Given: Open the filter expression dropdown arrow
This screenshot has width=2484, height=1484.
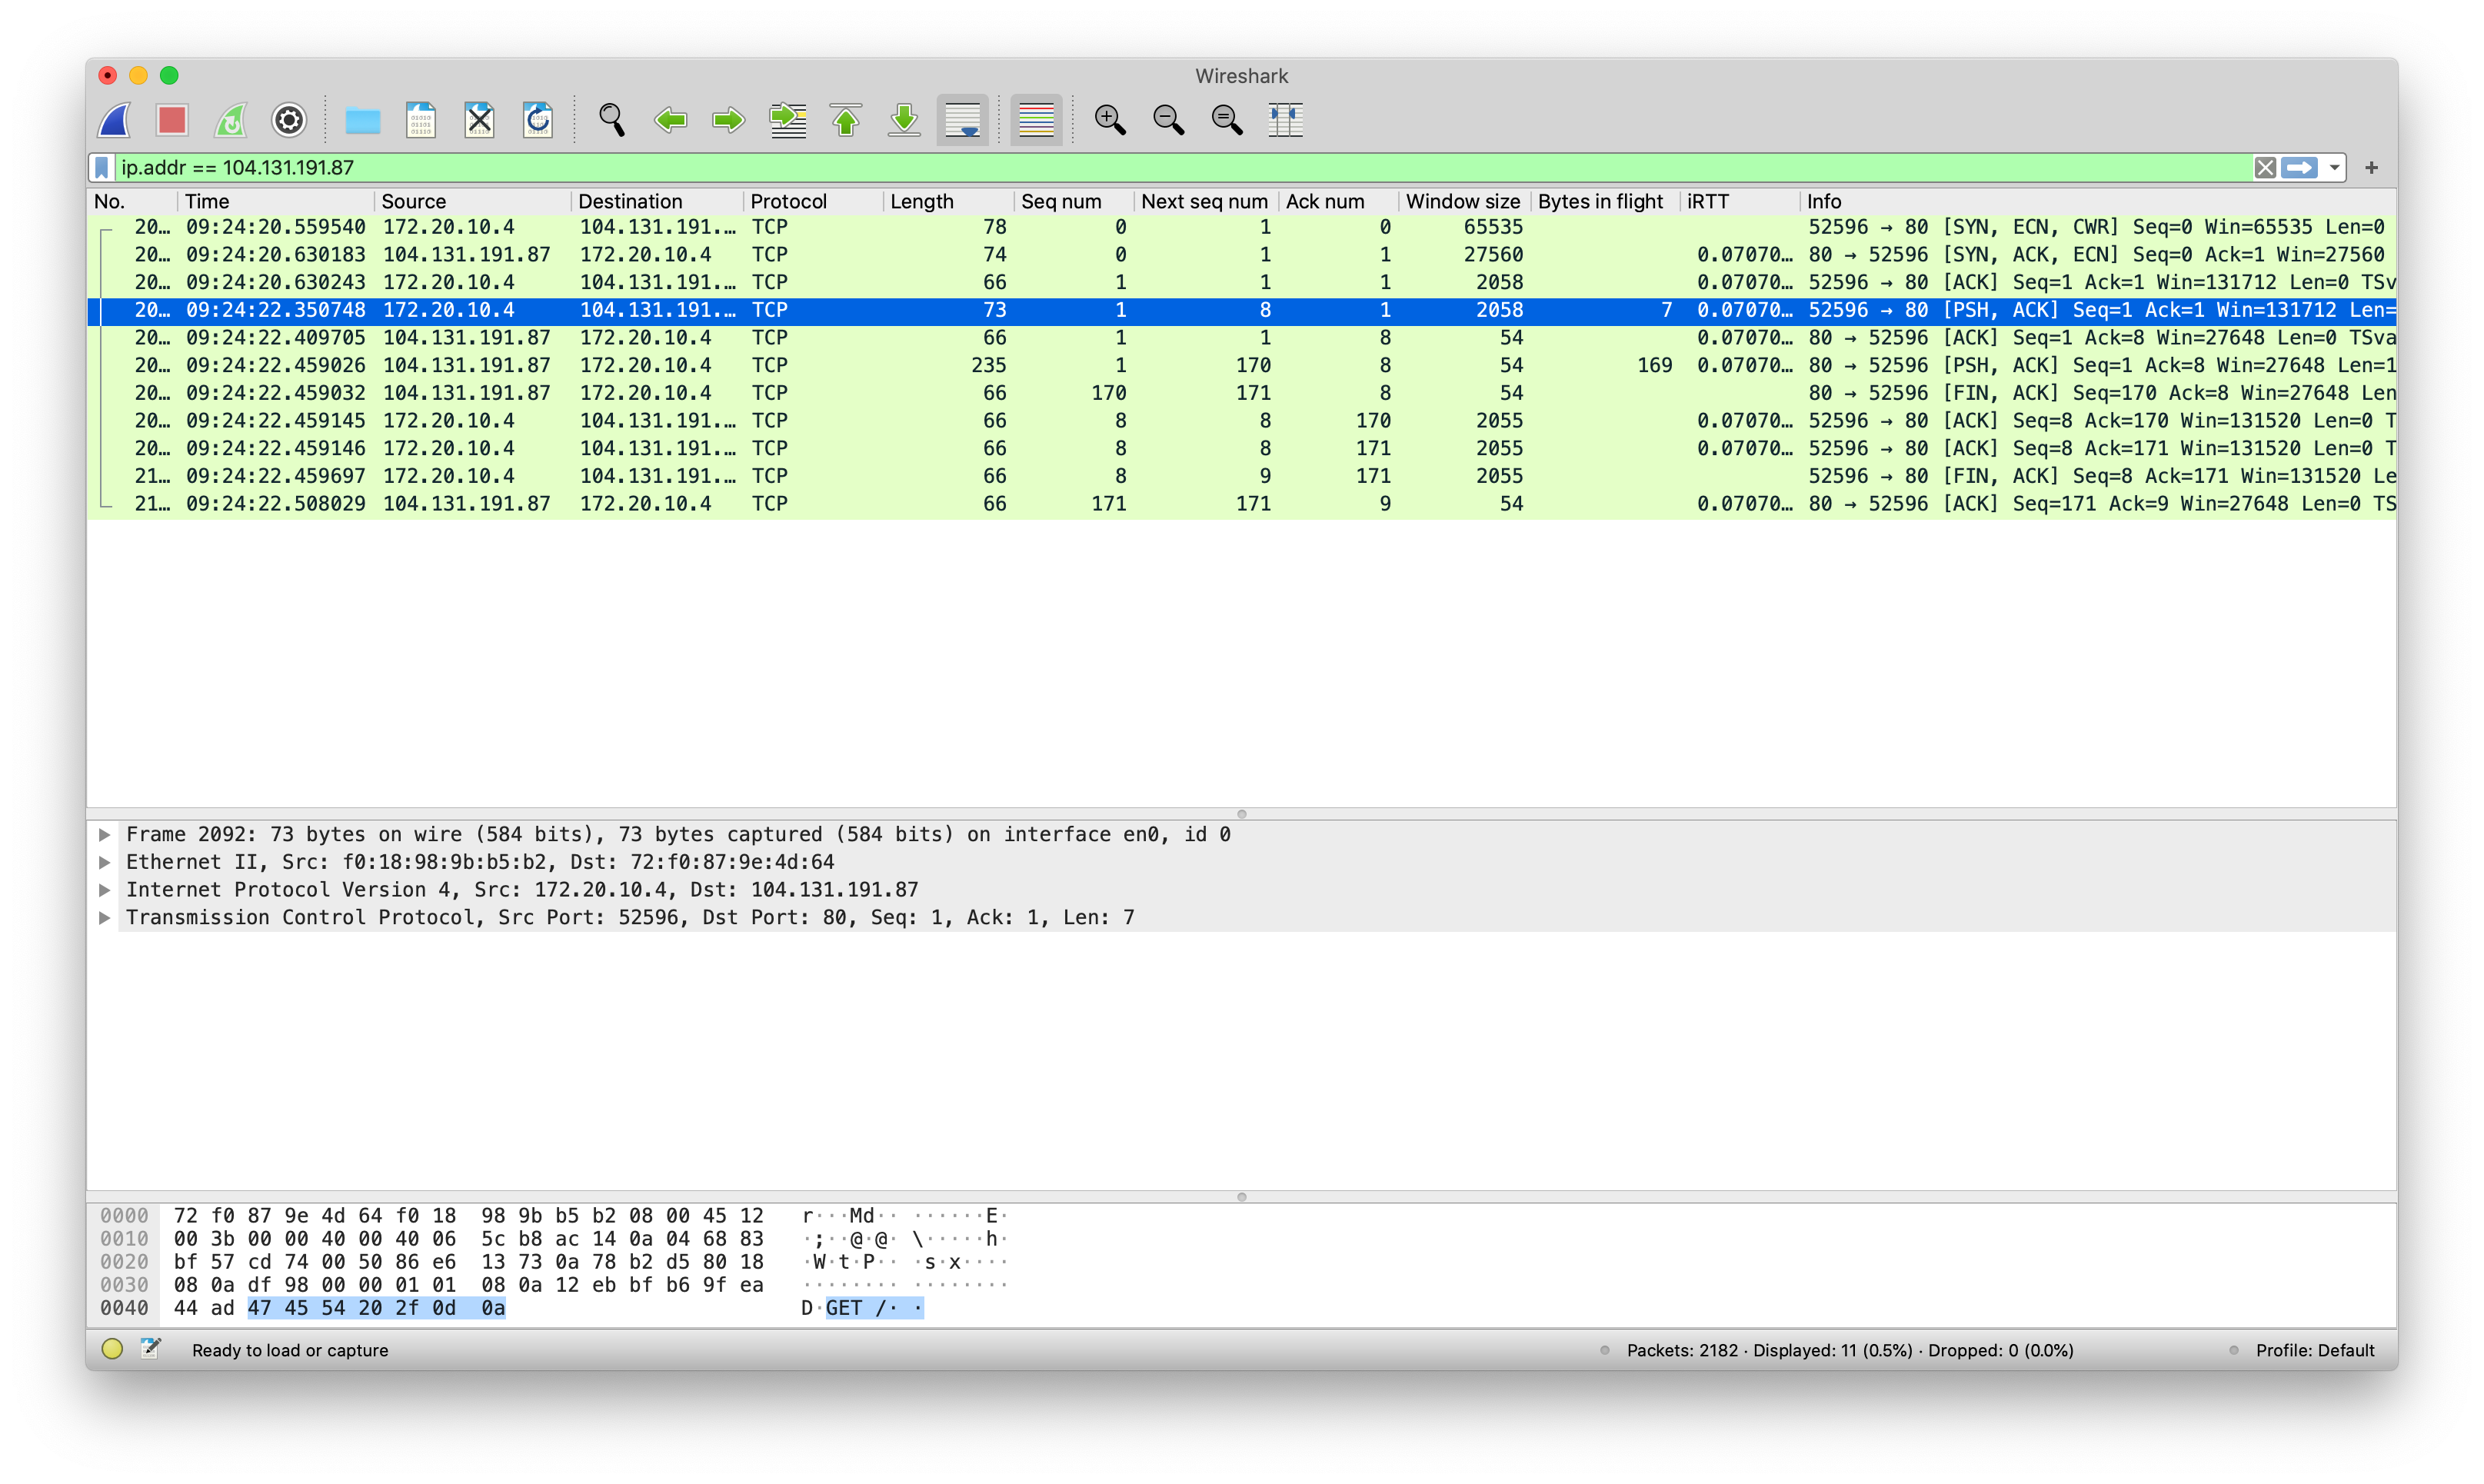Looking at the screenshot, I should [2332, 167].
